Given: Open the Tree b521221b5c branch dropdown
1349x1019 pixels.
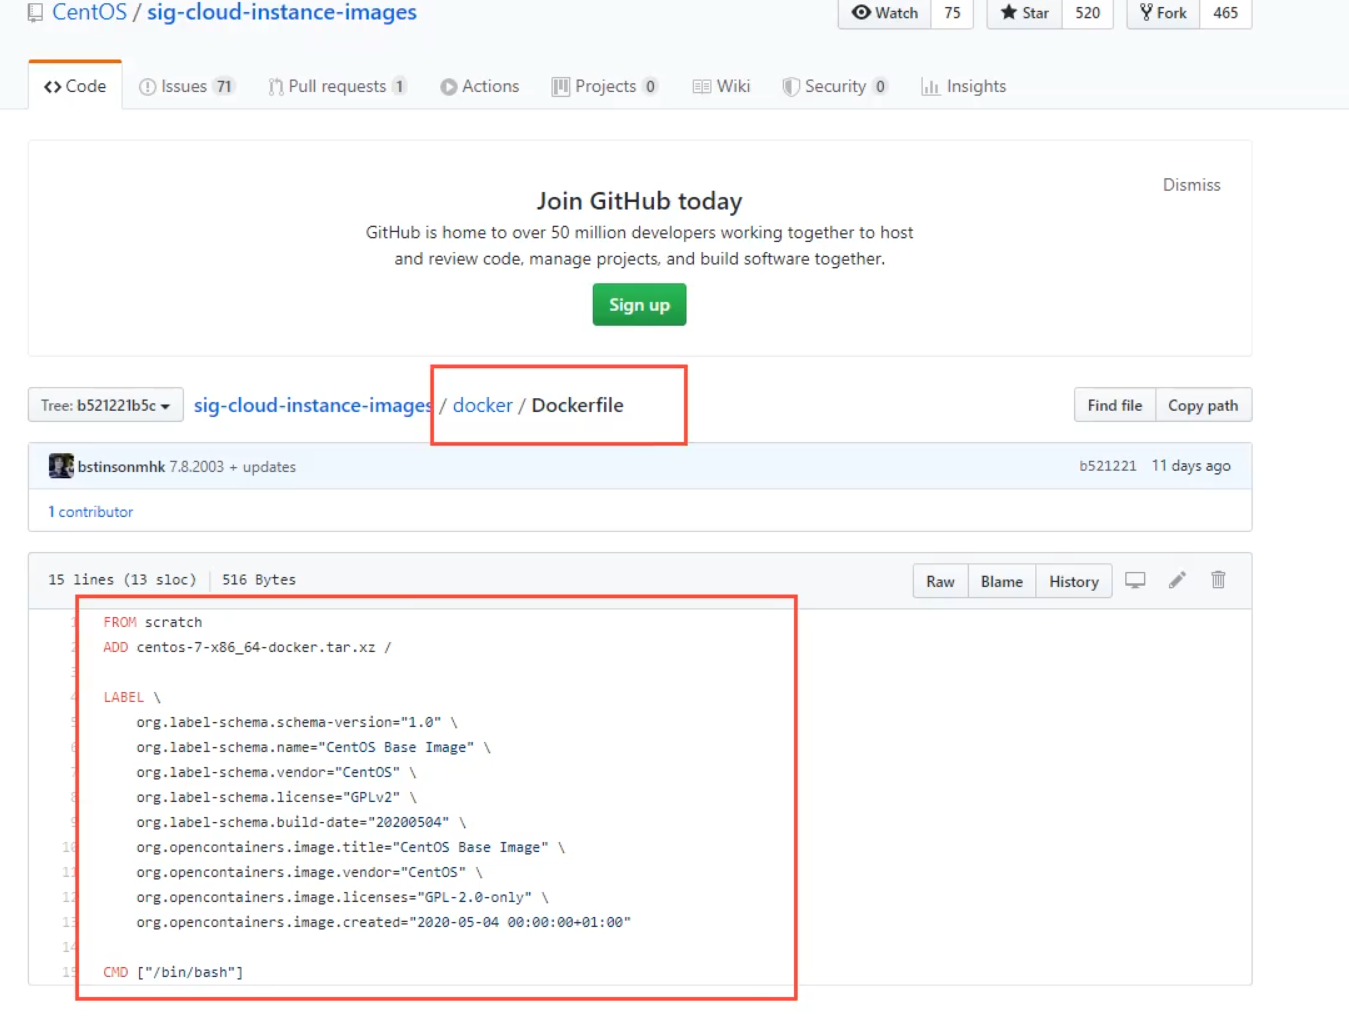Looking at the screenshot, I should [105, 405].
